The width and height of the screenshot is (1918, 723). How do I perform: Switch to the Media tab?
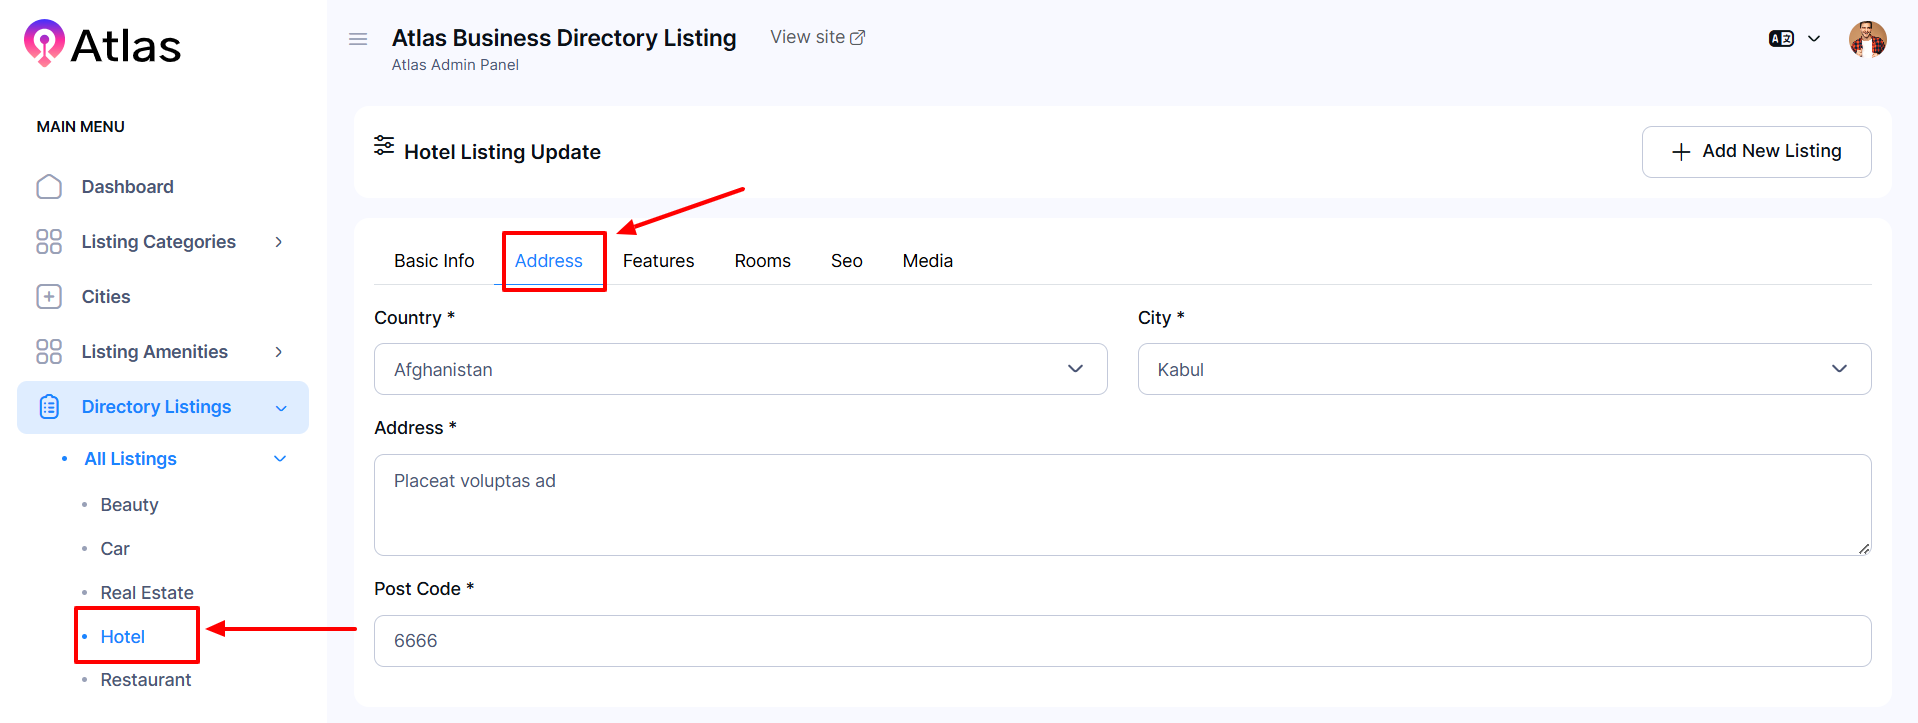coord(927,261)
